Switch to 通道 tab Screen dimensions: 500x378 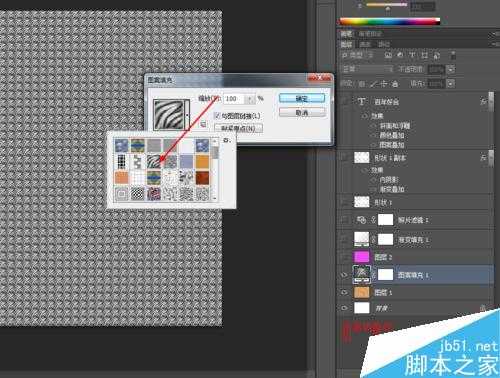pos(365,44)
